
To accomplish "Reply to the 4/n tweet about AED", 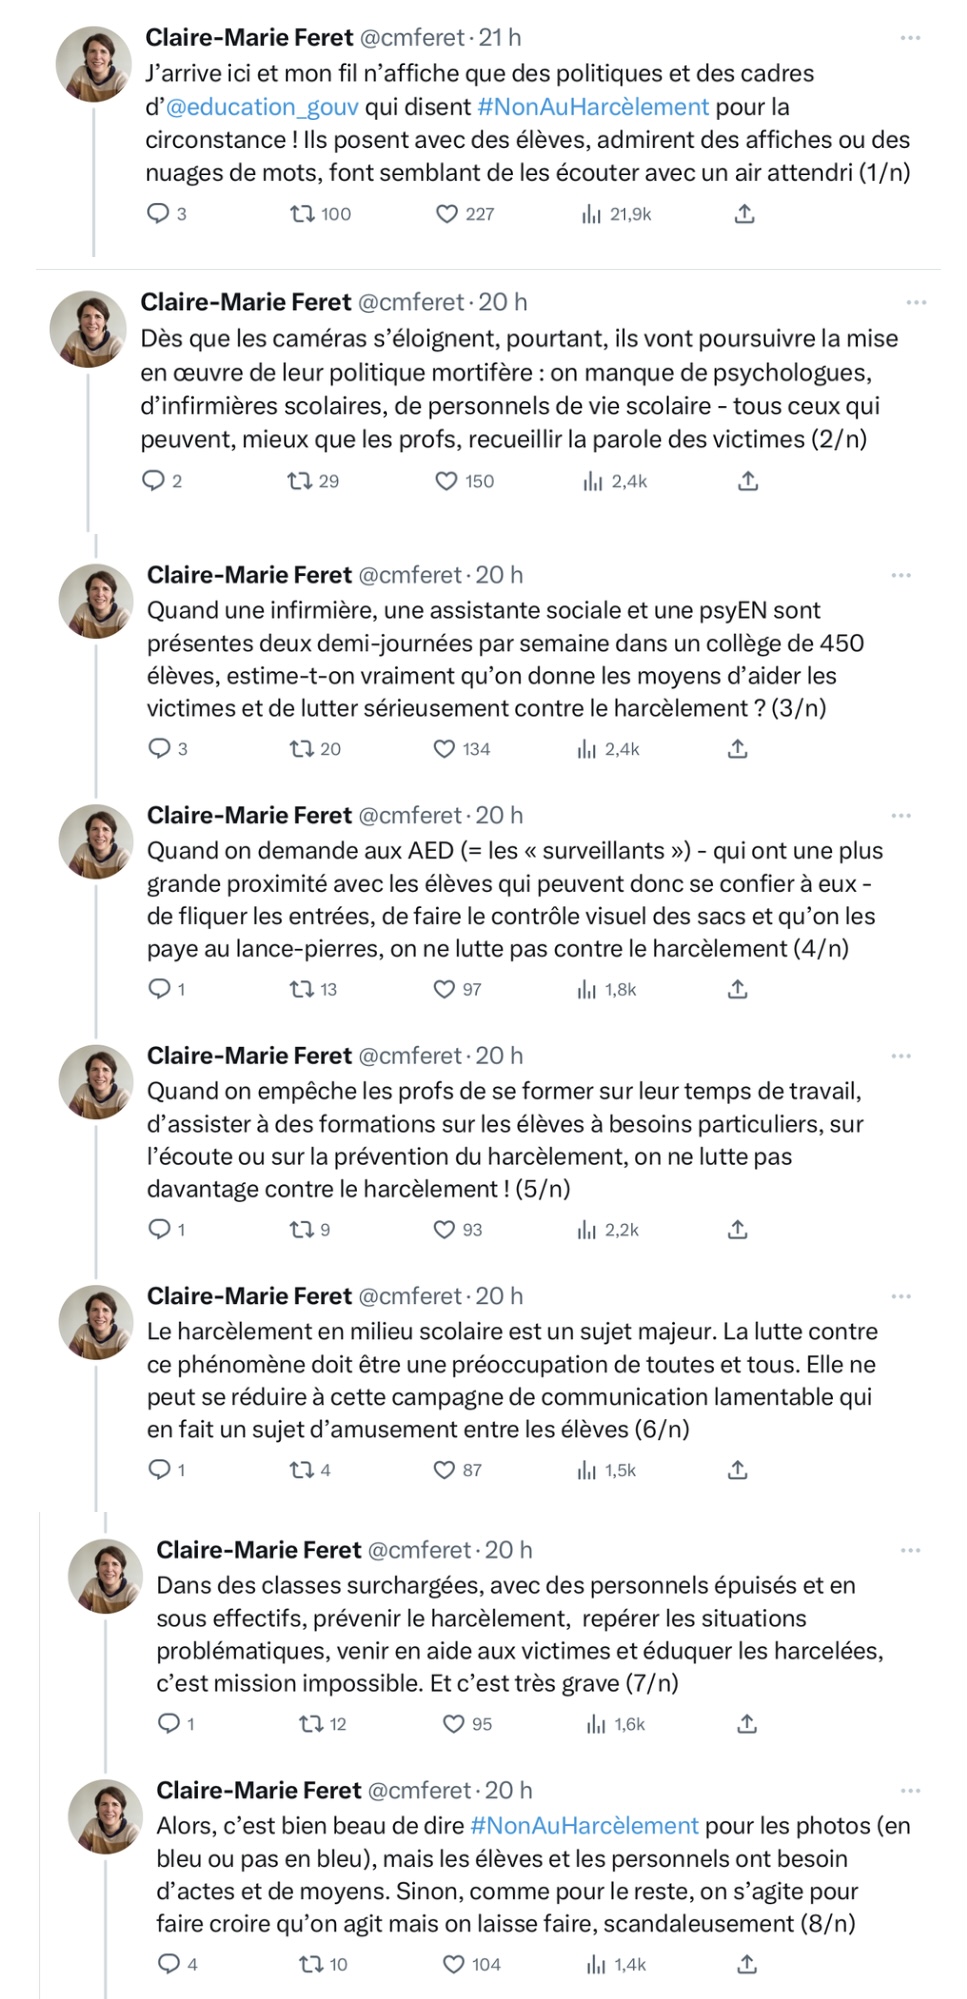I will pyautogui.click(x=159, y=989).
